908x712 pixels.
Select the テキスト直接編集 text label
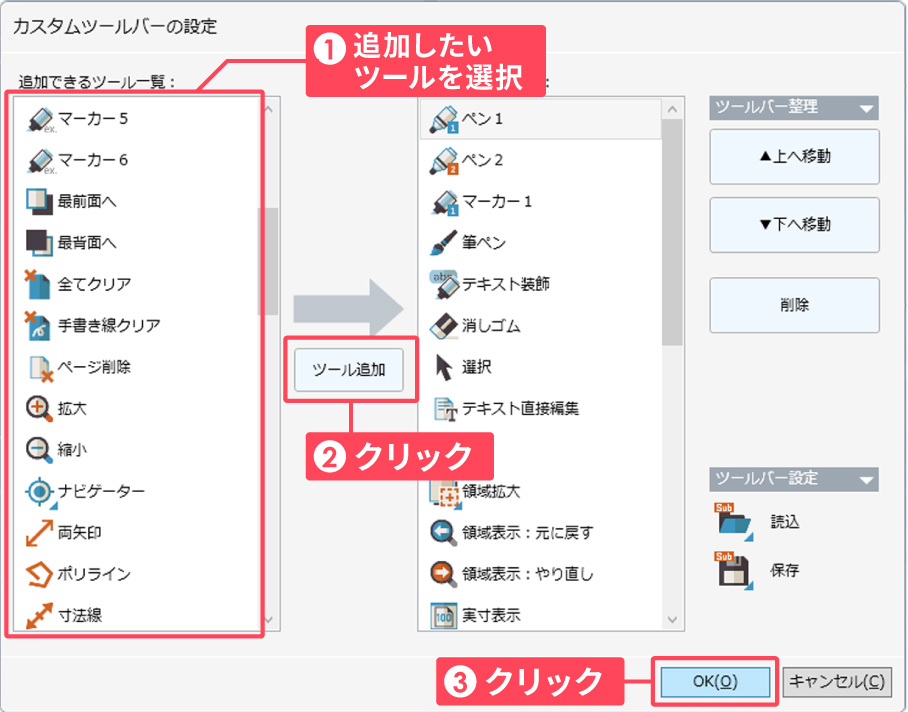tap(520, 409)
